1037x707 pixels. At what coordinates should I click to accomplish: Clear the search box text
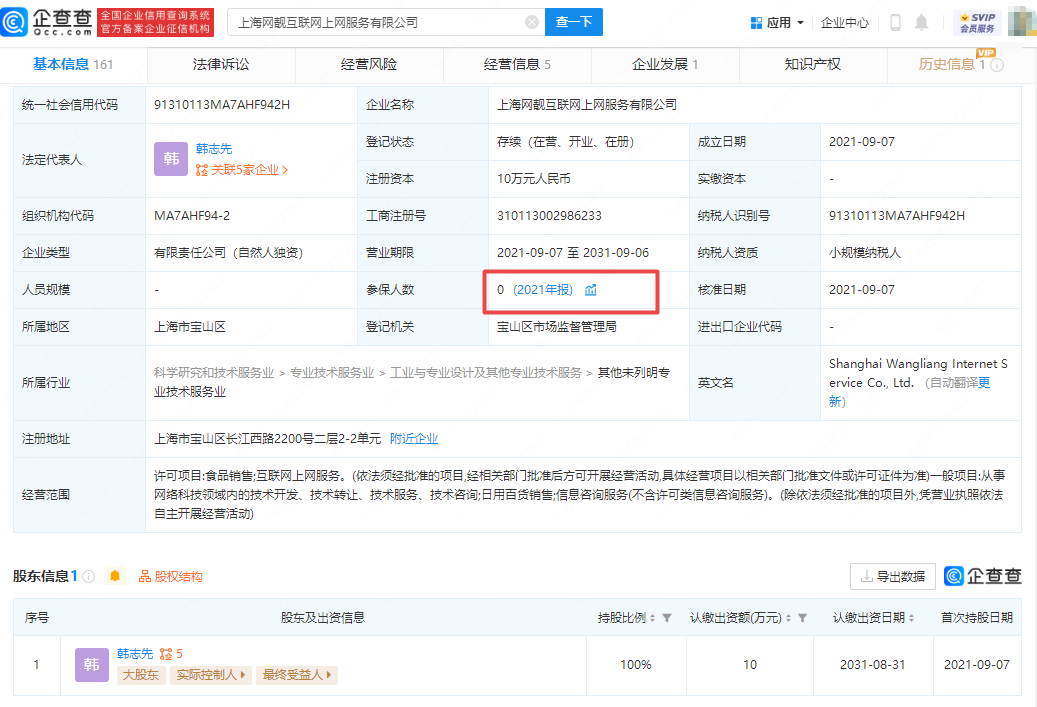tap(532, 22)
